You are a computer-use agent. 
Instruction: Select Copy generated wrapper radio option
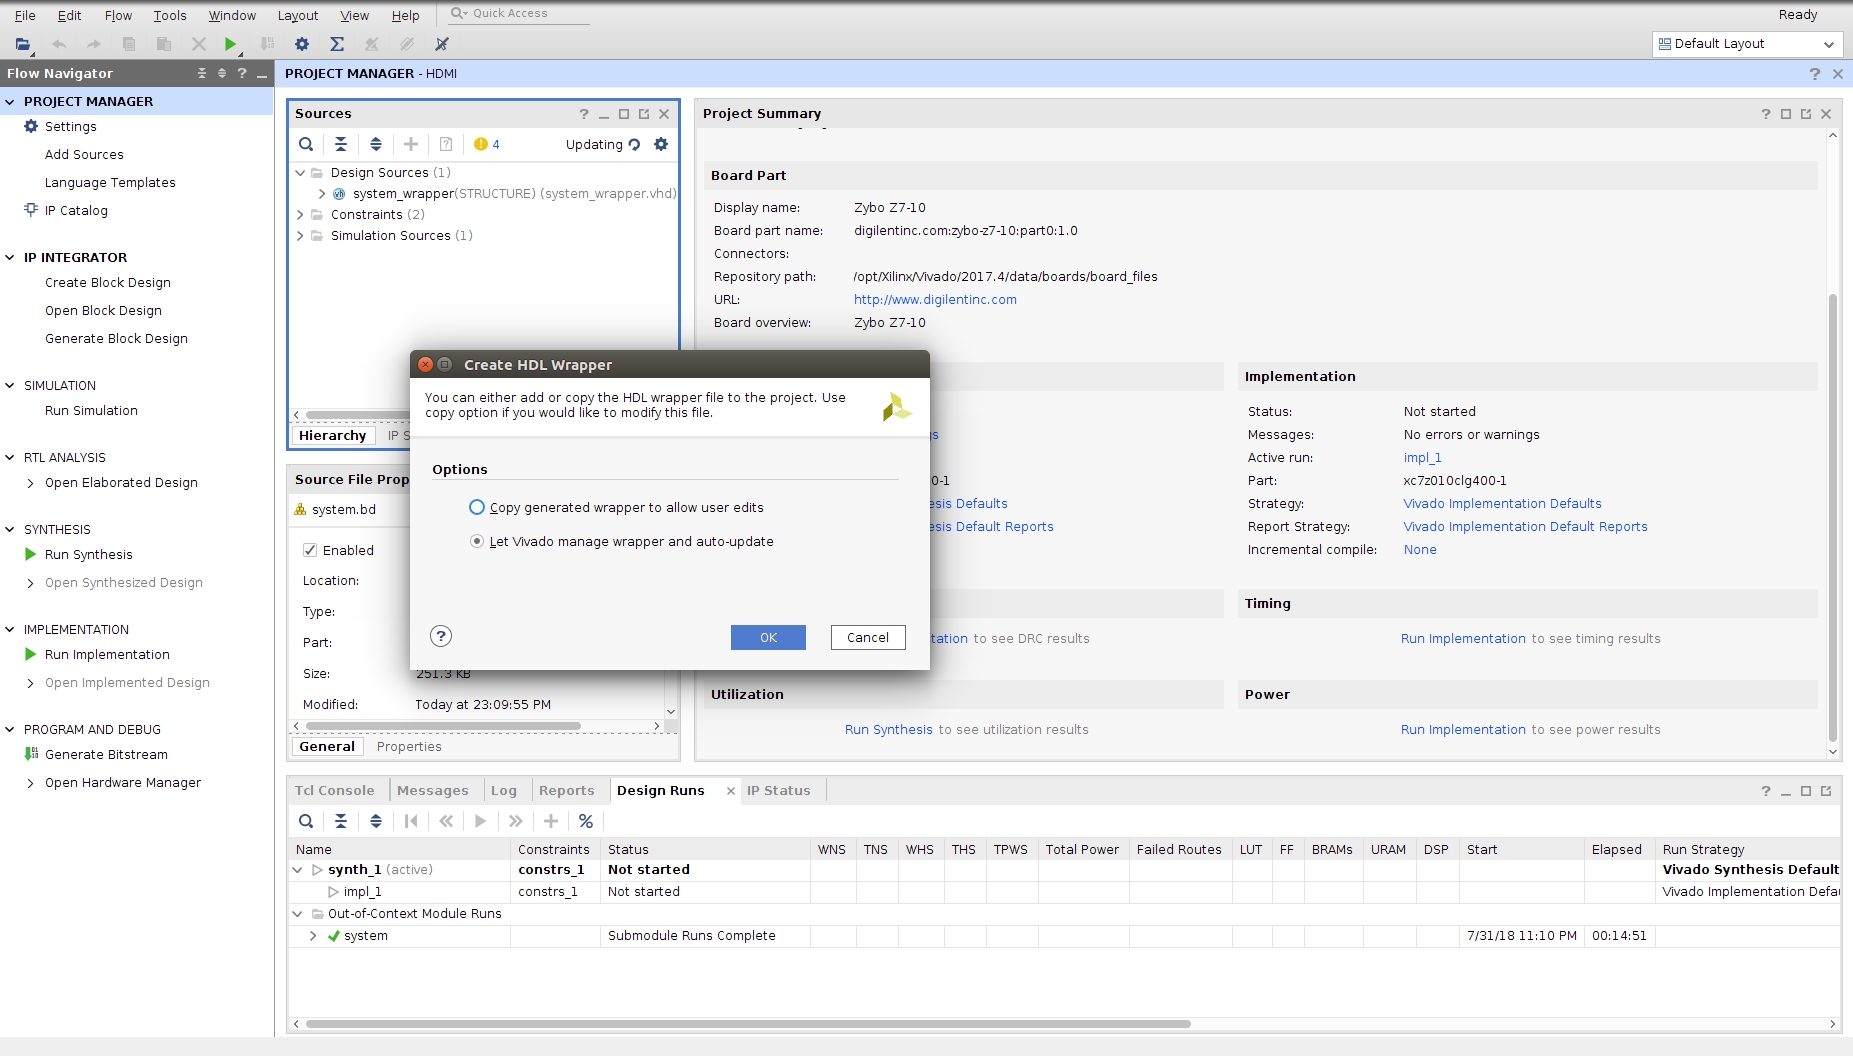click(x=477, y=507)
